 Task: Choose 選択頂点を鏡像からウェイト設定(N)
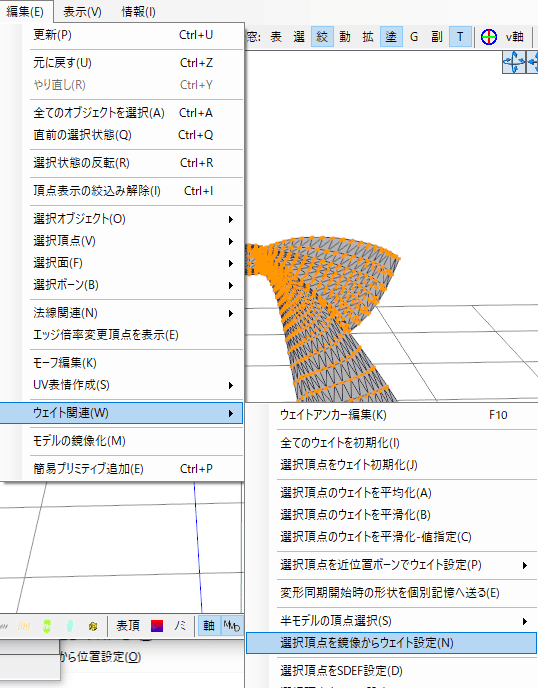coord(391,643)
